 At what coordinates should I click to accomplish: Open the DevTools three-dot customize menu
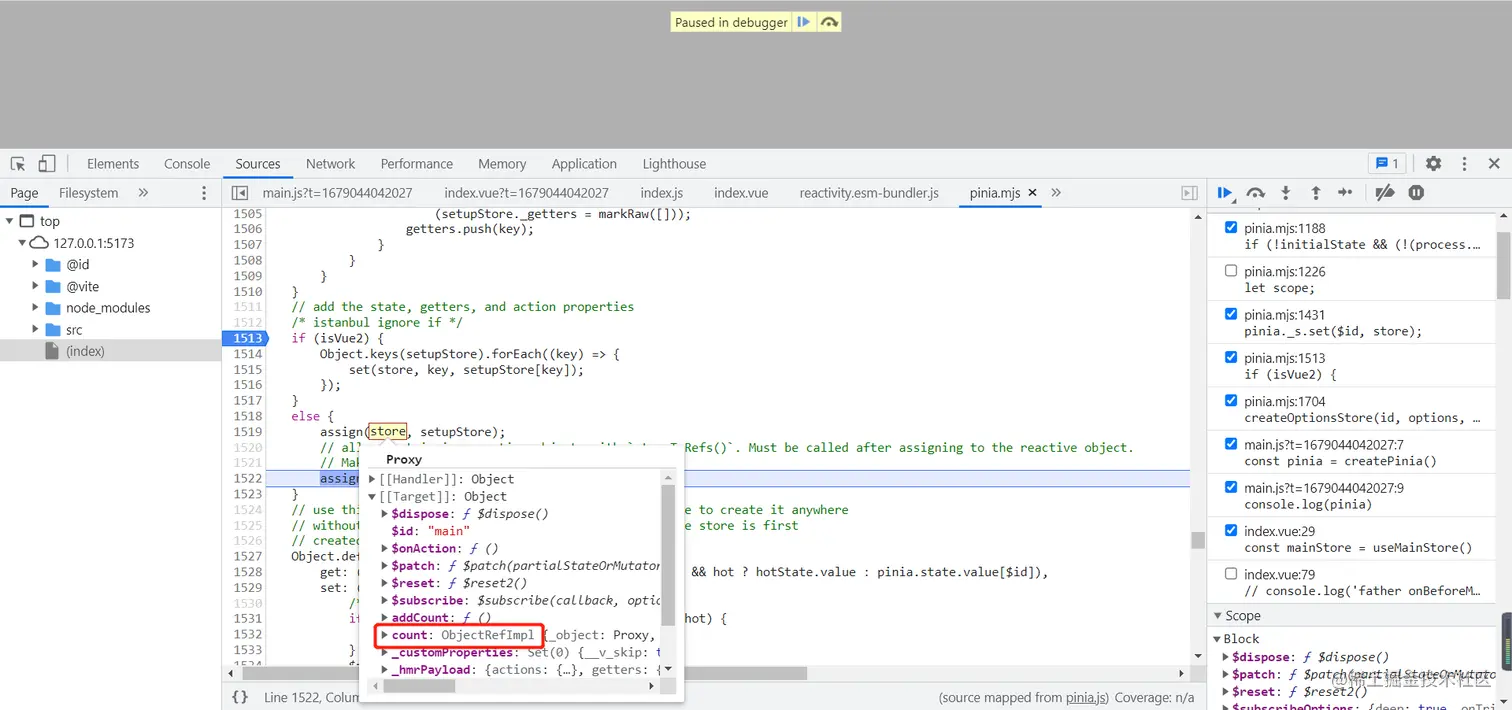pos(1464,164)
